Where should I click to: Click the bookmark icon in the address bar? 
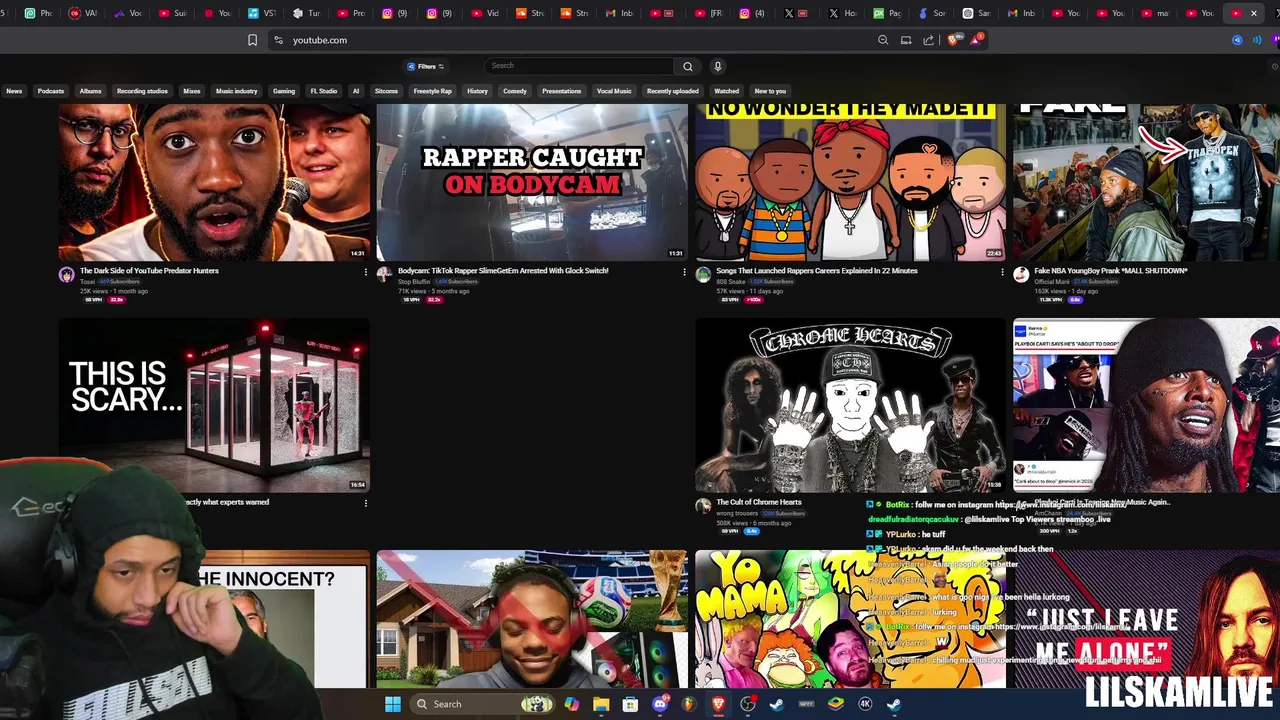pyautogui.click(x=252, y=40)
